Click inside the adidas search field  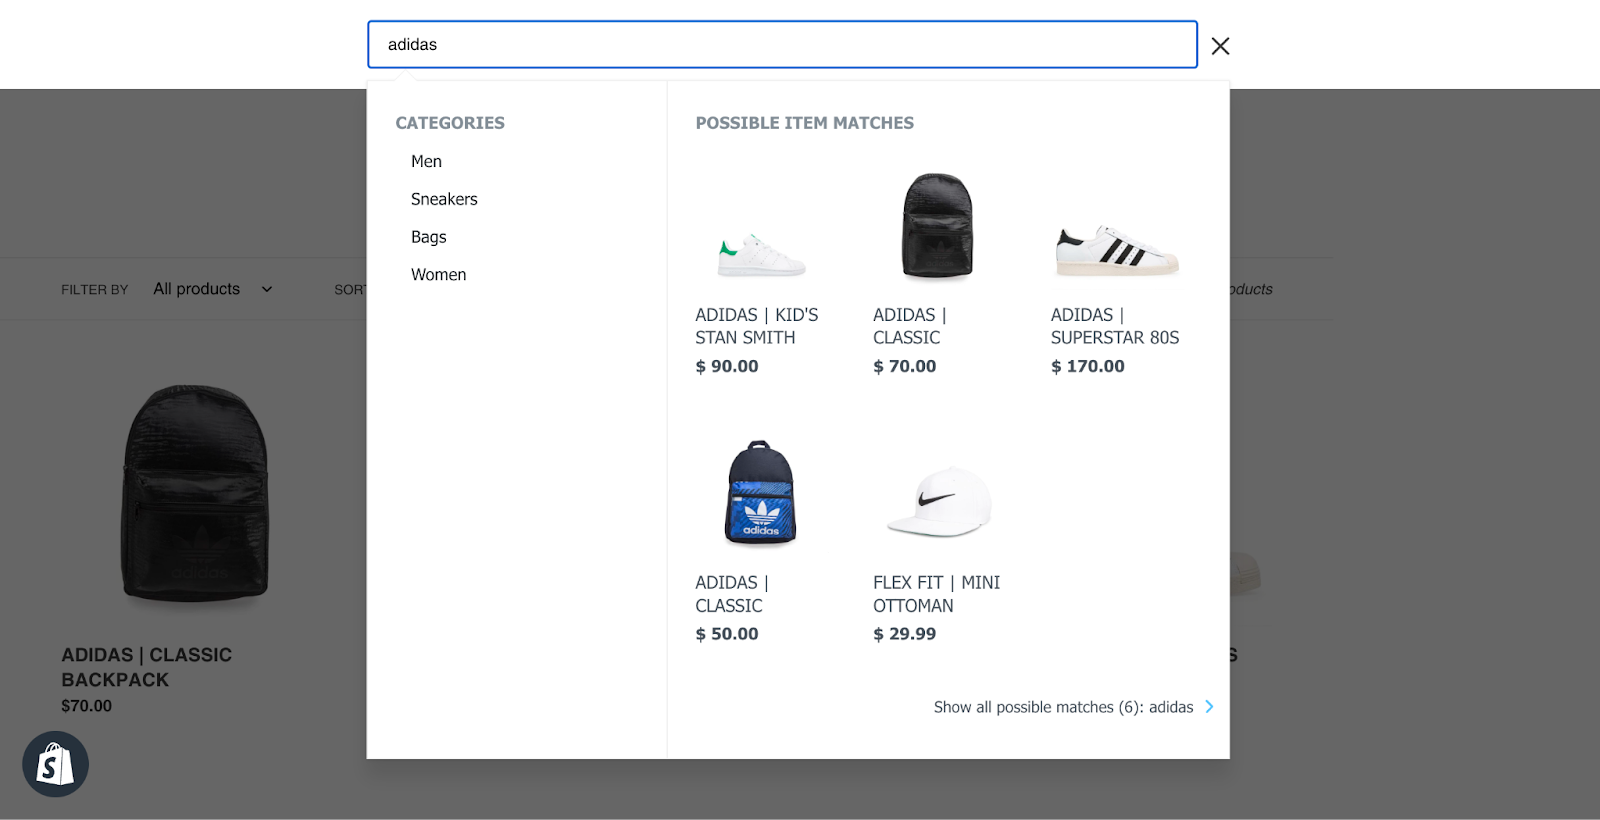tap(781, 45)
